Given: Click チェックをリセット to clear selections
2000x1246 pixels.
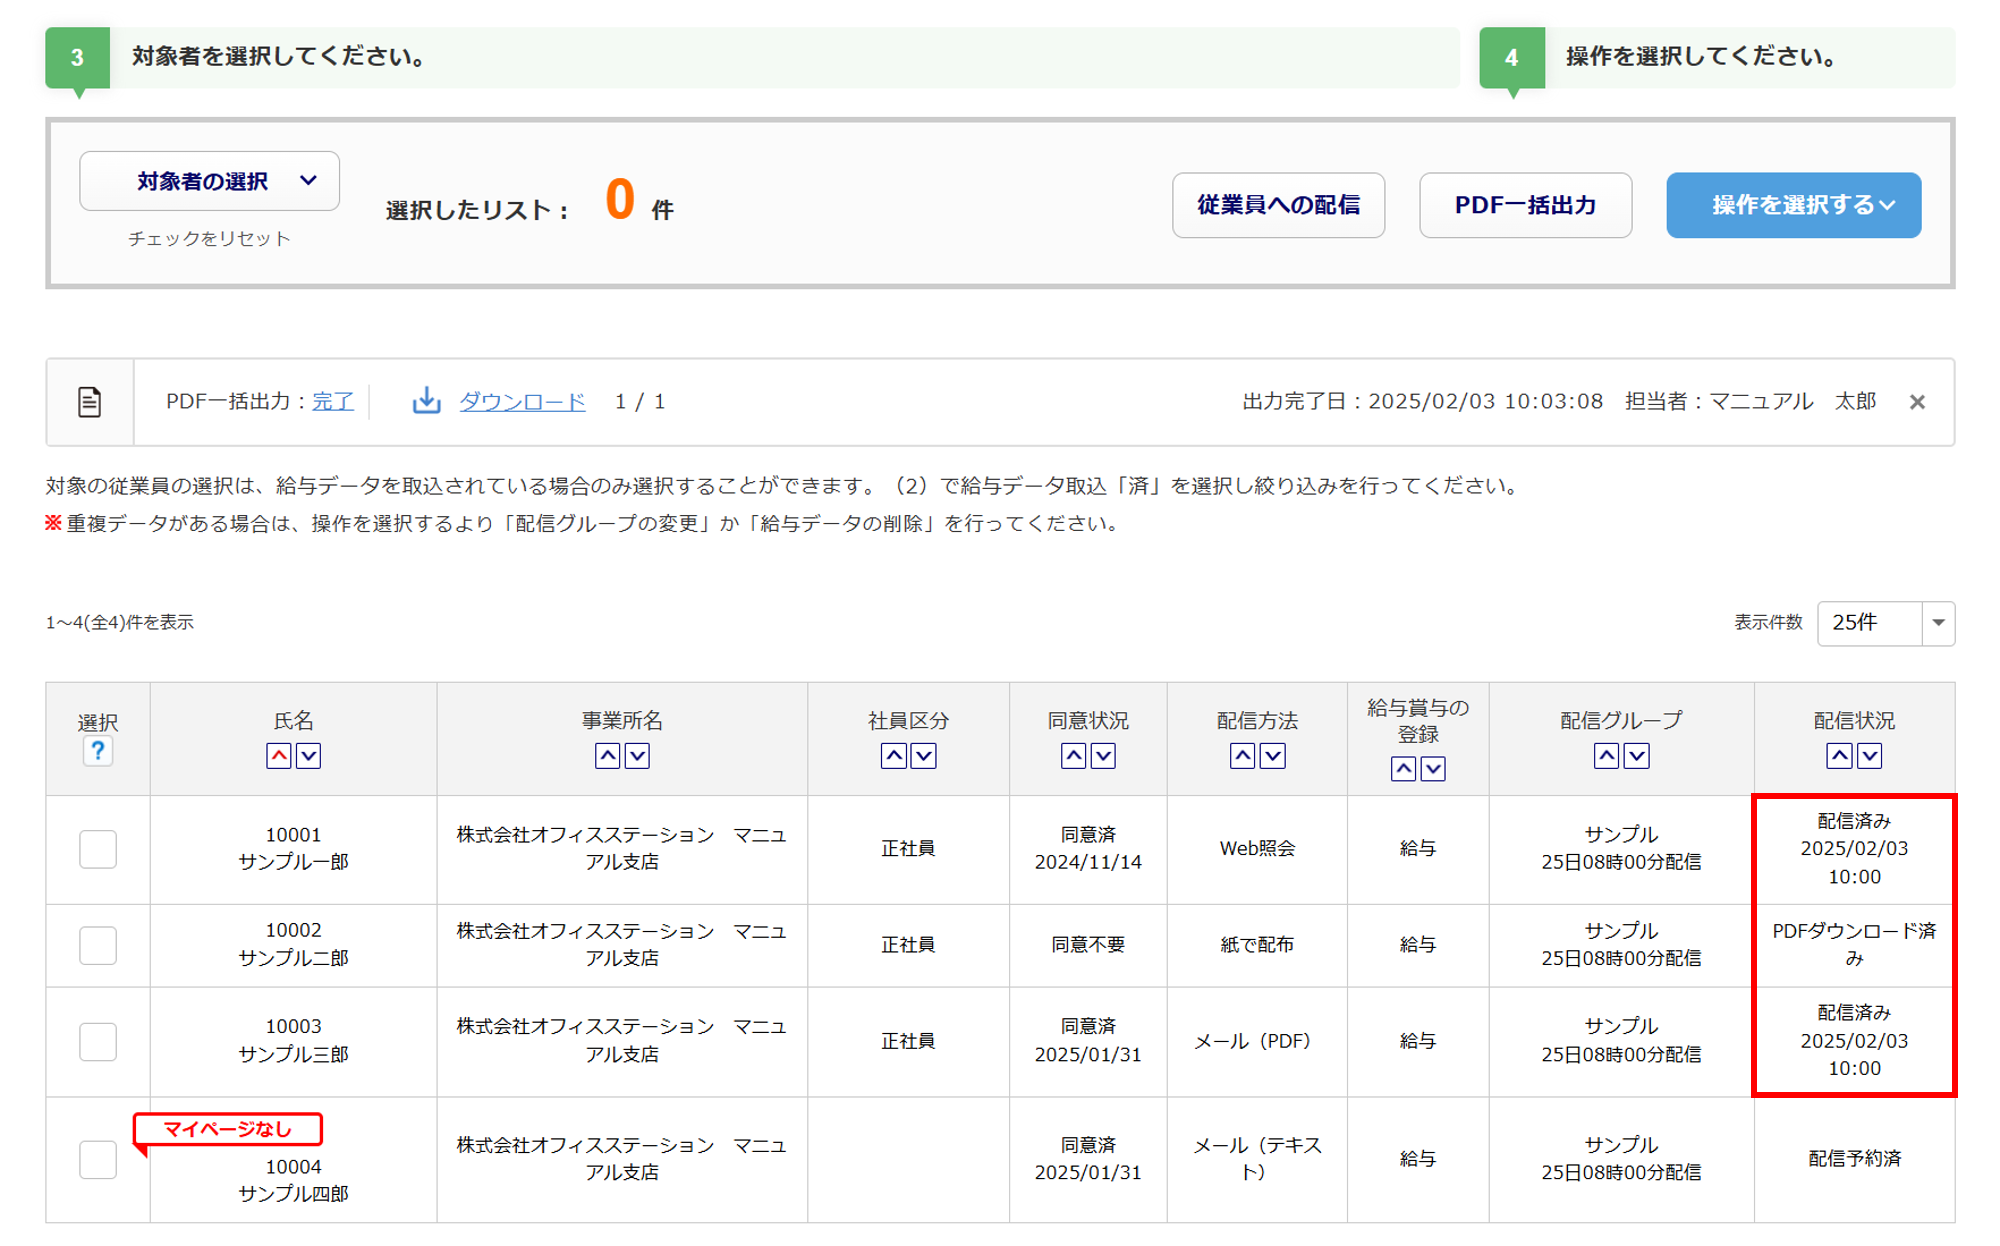Looking at the screenshot, I should point(209,239).
